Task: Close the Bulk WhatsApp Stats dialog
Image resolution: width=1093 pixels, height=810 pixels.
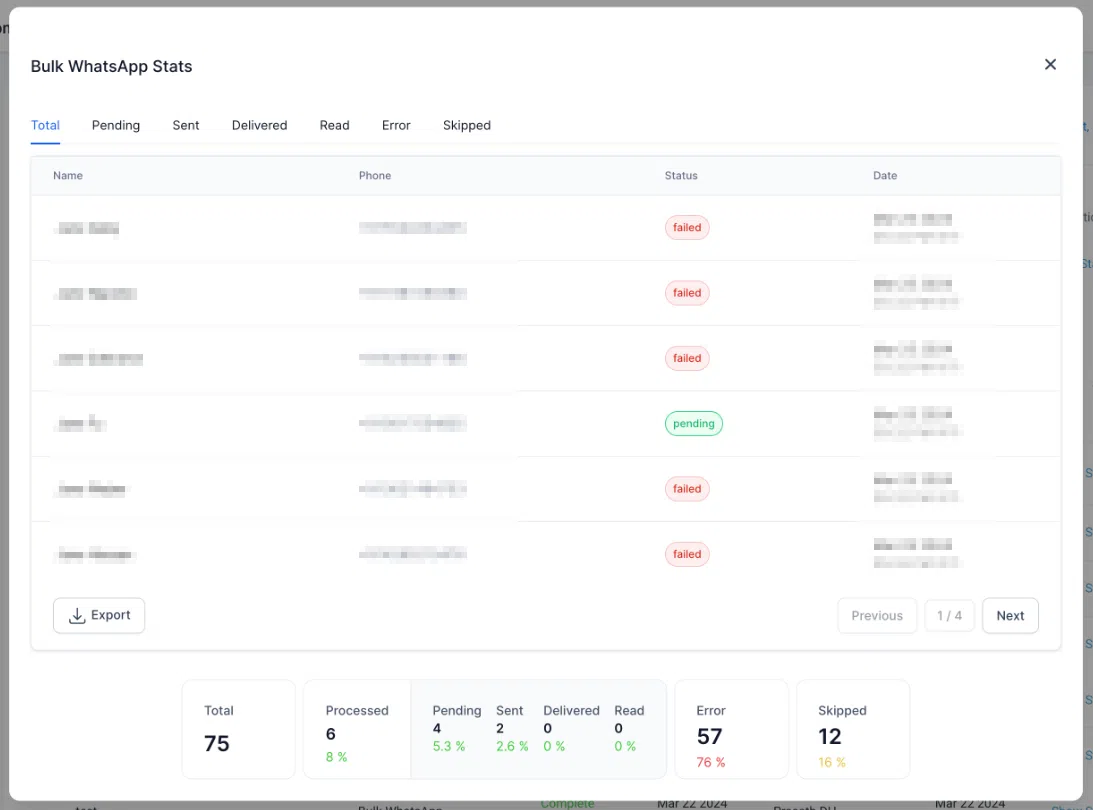Action: 1050,65
